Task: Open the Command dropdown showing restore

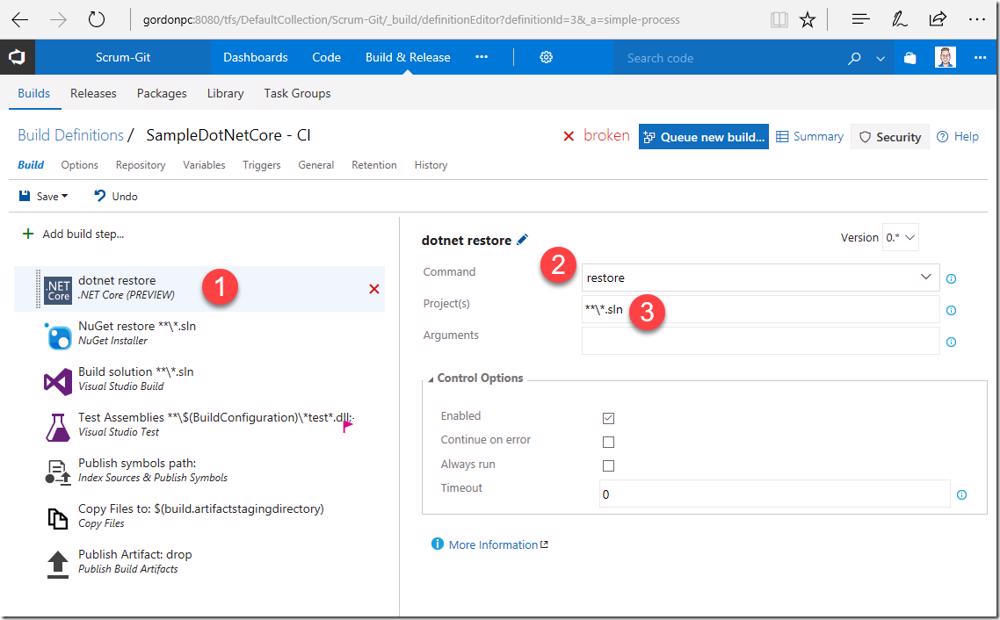Action: click(x=760, y=277)
